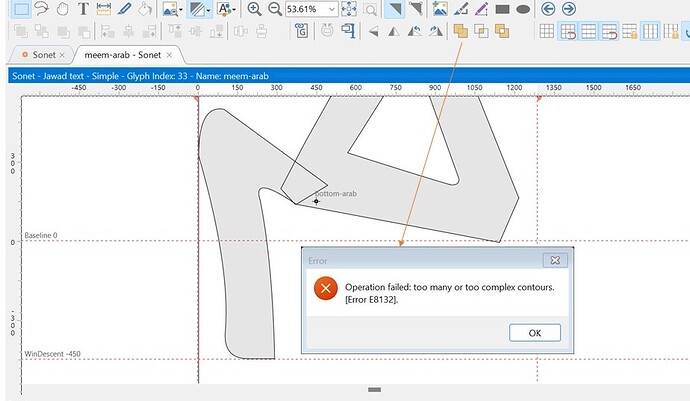The width and height of the screenshot is (690, 401).
Task: Click the greyed align right icon
Action: click(149, 31)
